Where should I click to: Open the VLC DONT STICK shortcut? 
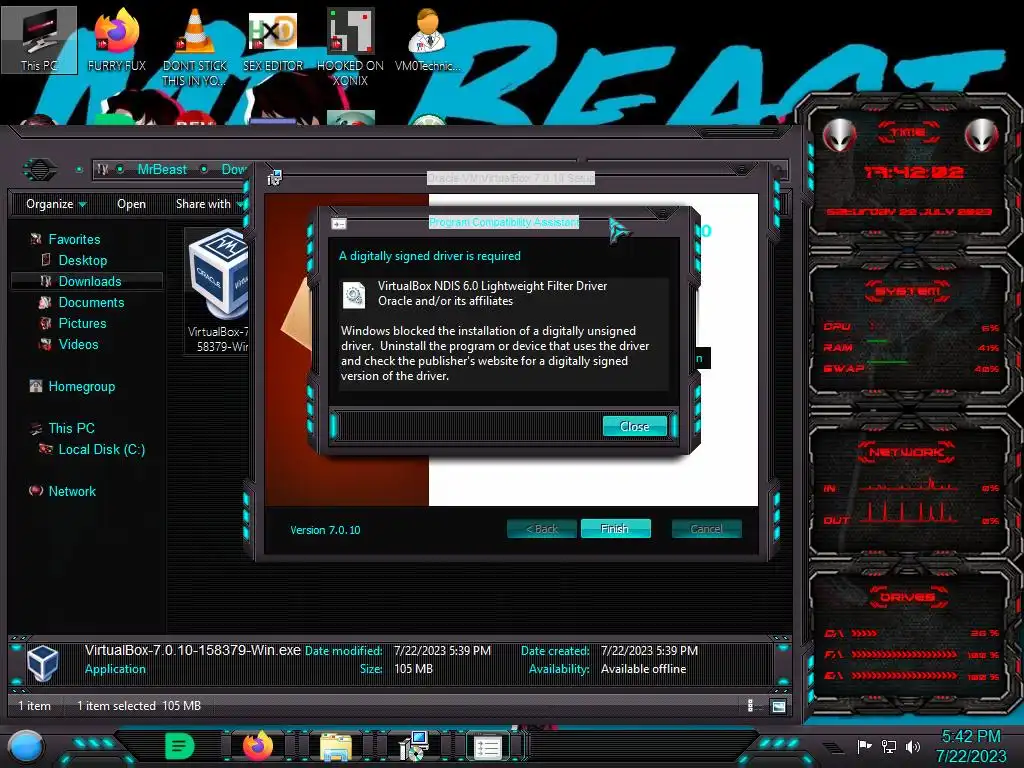[x=195, y=47]
